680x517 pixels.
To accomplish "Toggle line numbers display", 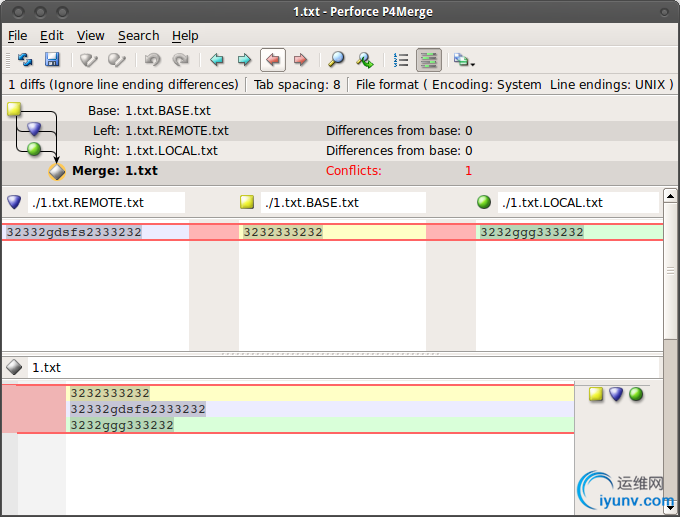I will pos(400,60).
